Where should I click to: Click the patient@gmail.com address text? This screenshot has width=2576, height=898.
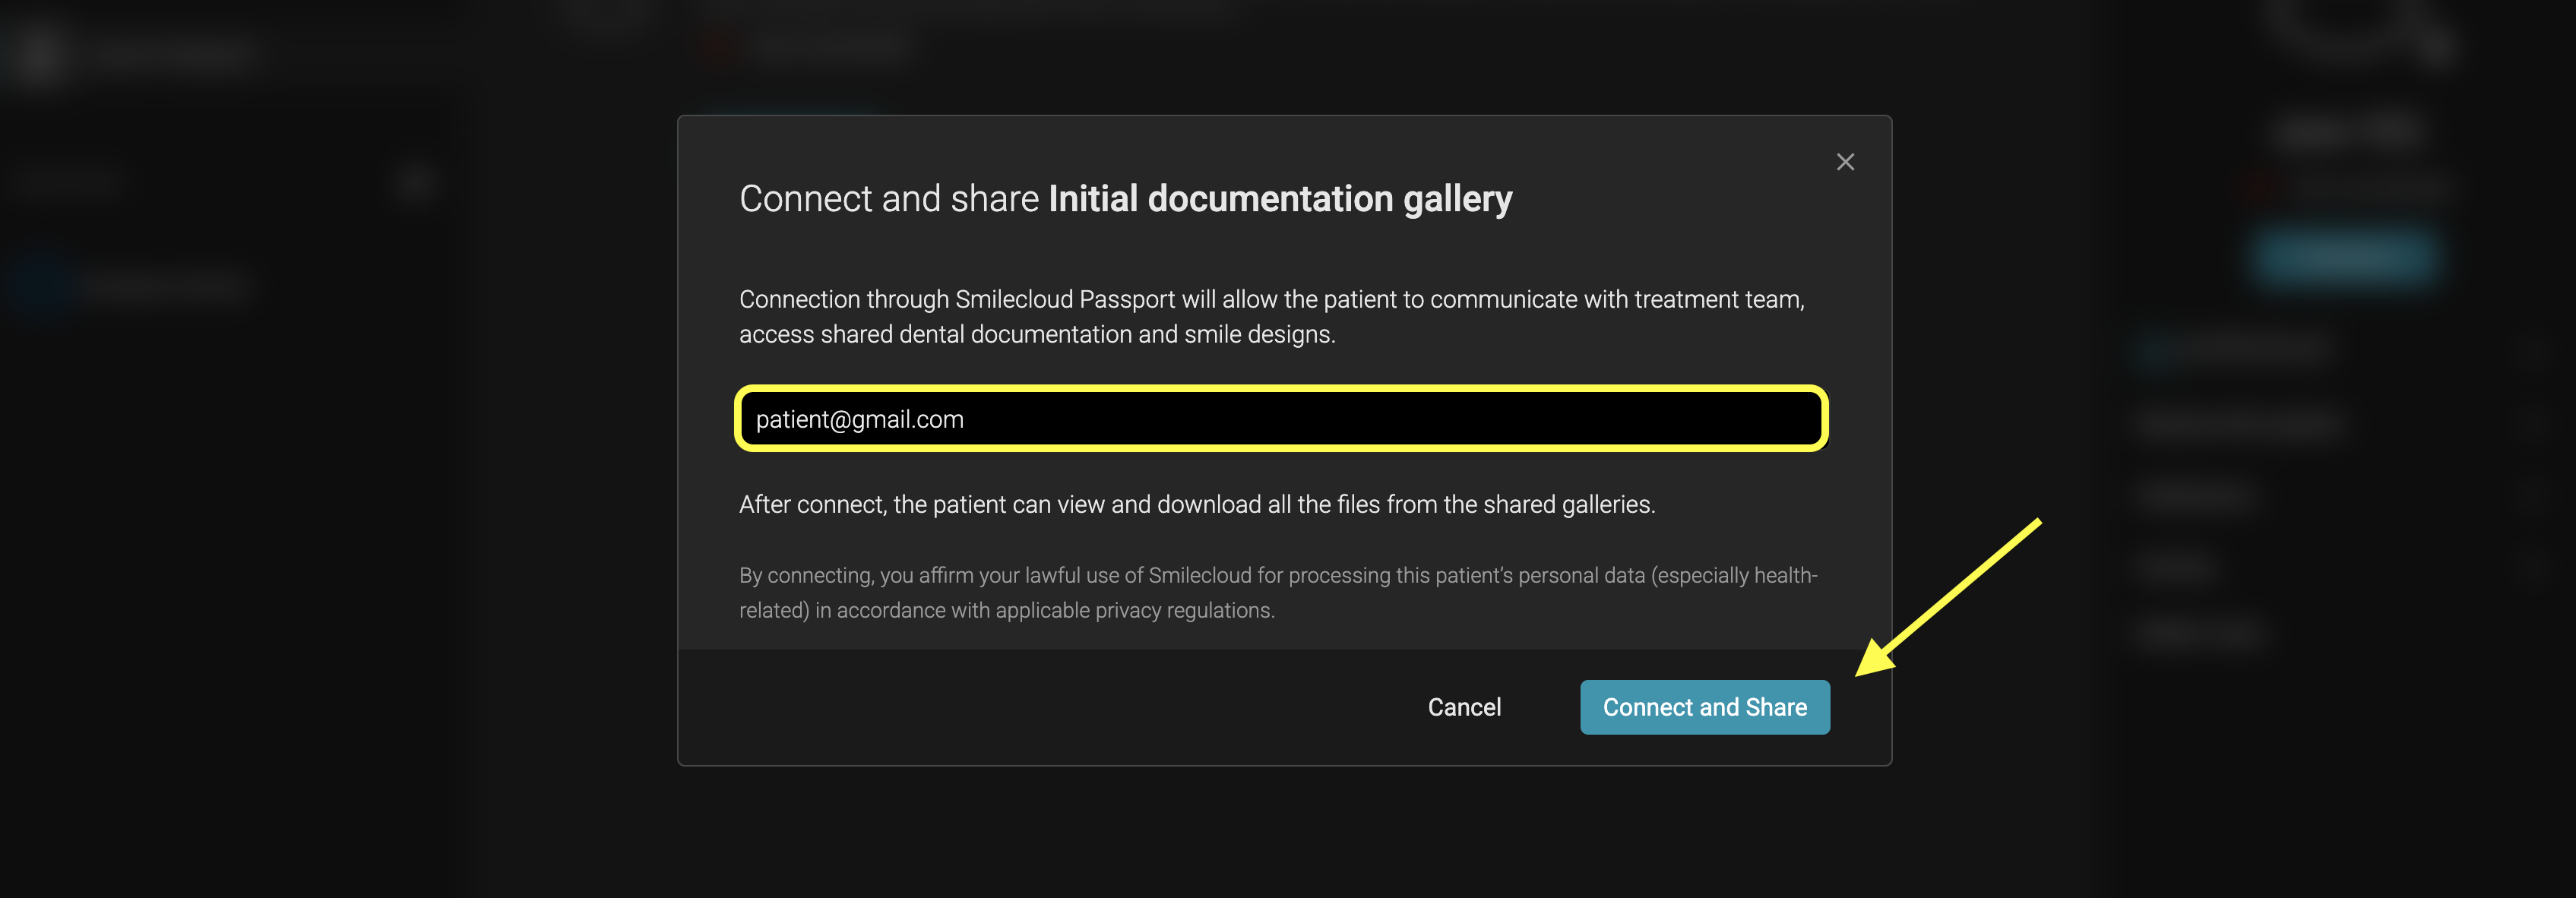[x=859, y=420]
